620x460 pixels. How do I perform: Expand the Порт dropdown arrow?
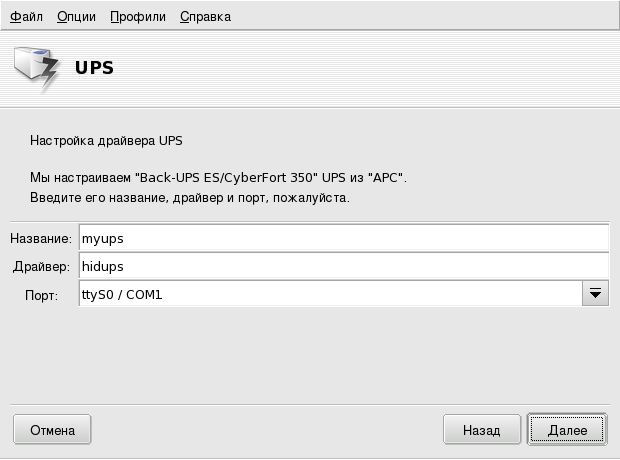coord(596,294)
